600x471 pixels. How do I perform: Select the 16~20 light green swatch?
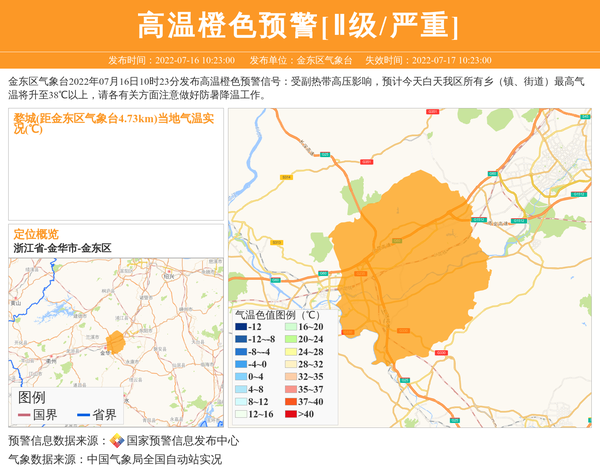(x=288, y=327)
